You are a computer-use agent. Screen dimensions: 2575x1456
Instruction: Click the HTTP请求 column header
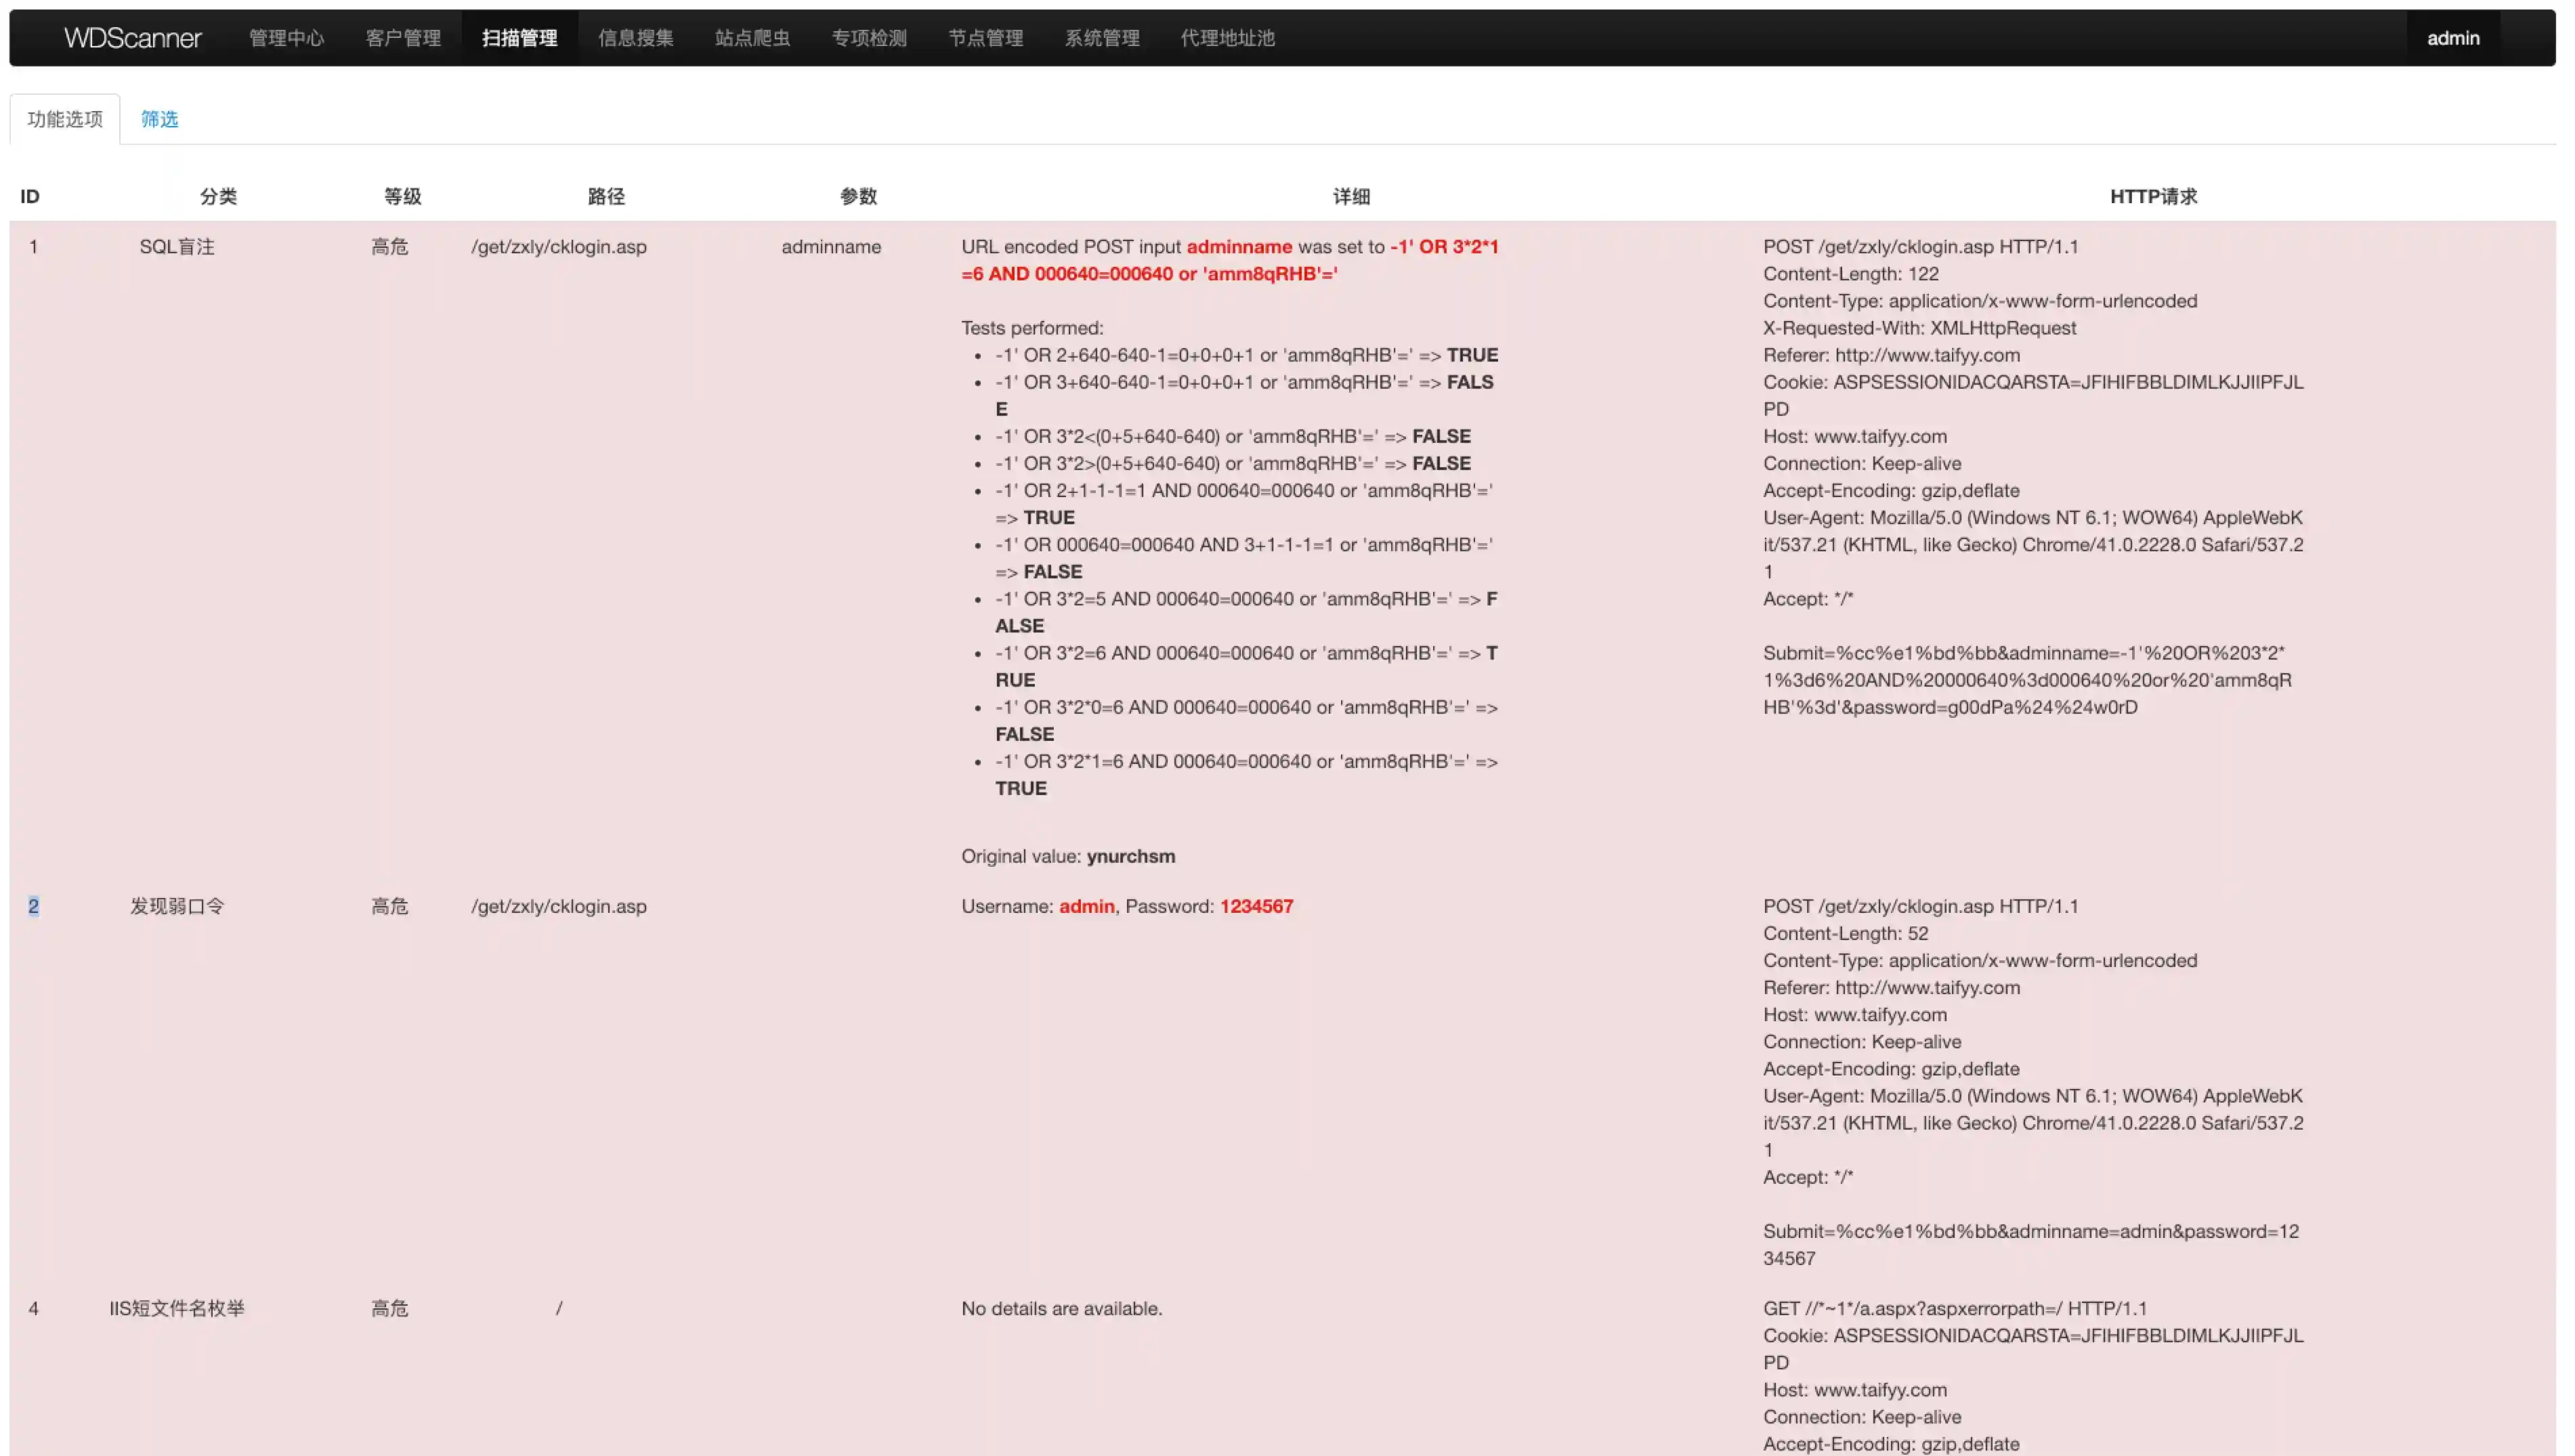tap(2153, 196)
